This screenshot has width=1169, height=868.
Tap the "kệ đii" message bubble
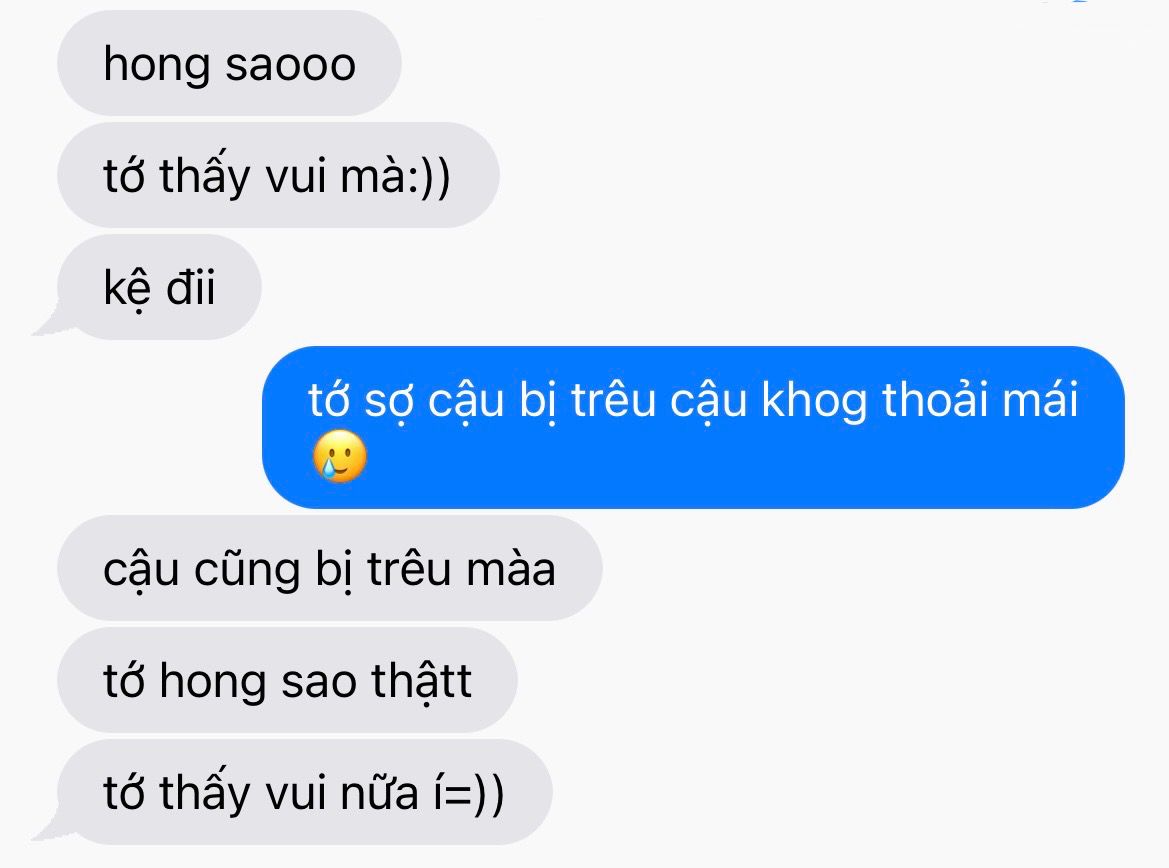click(160, 287)
